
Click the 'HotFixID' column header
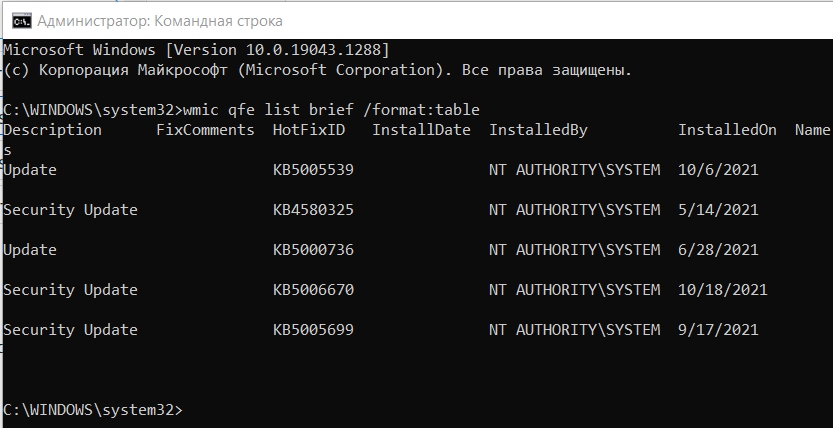coord(309,130)
